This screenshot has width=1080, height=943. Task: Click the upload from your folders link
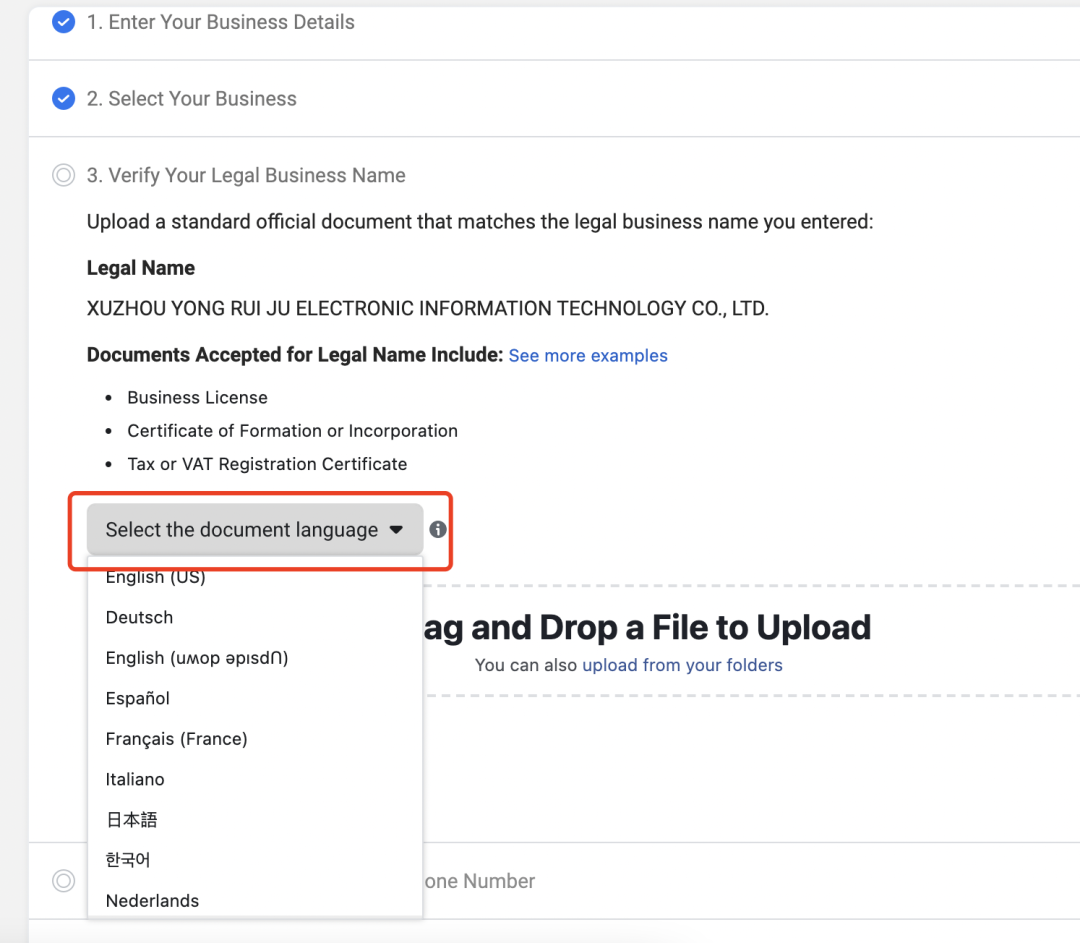click(x=682, y=665)
